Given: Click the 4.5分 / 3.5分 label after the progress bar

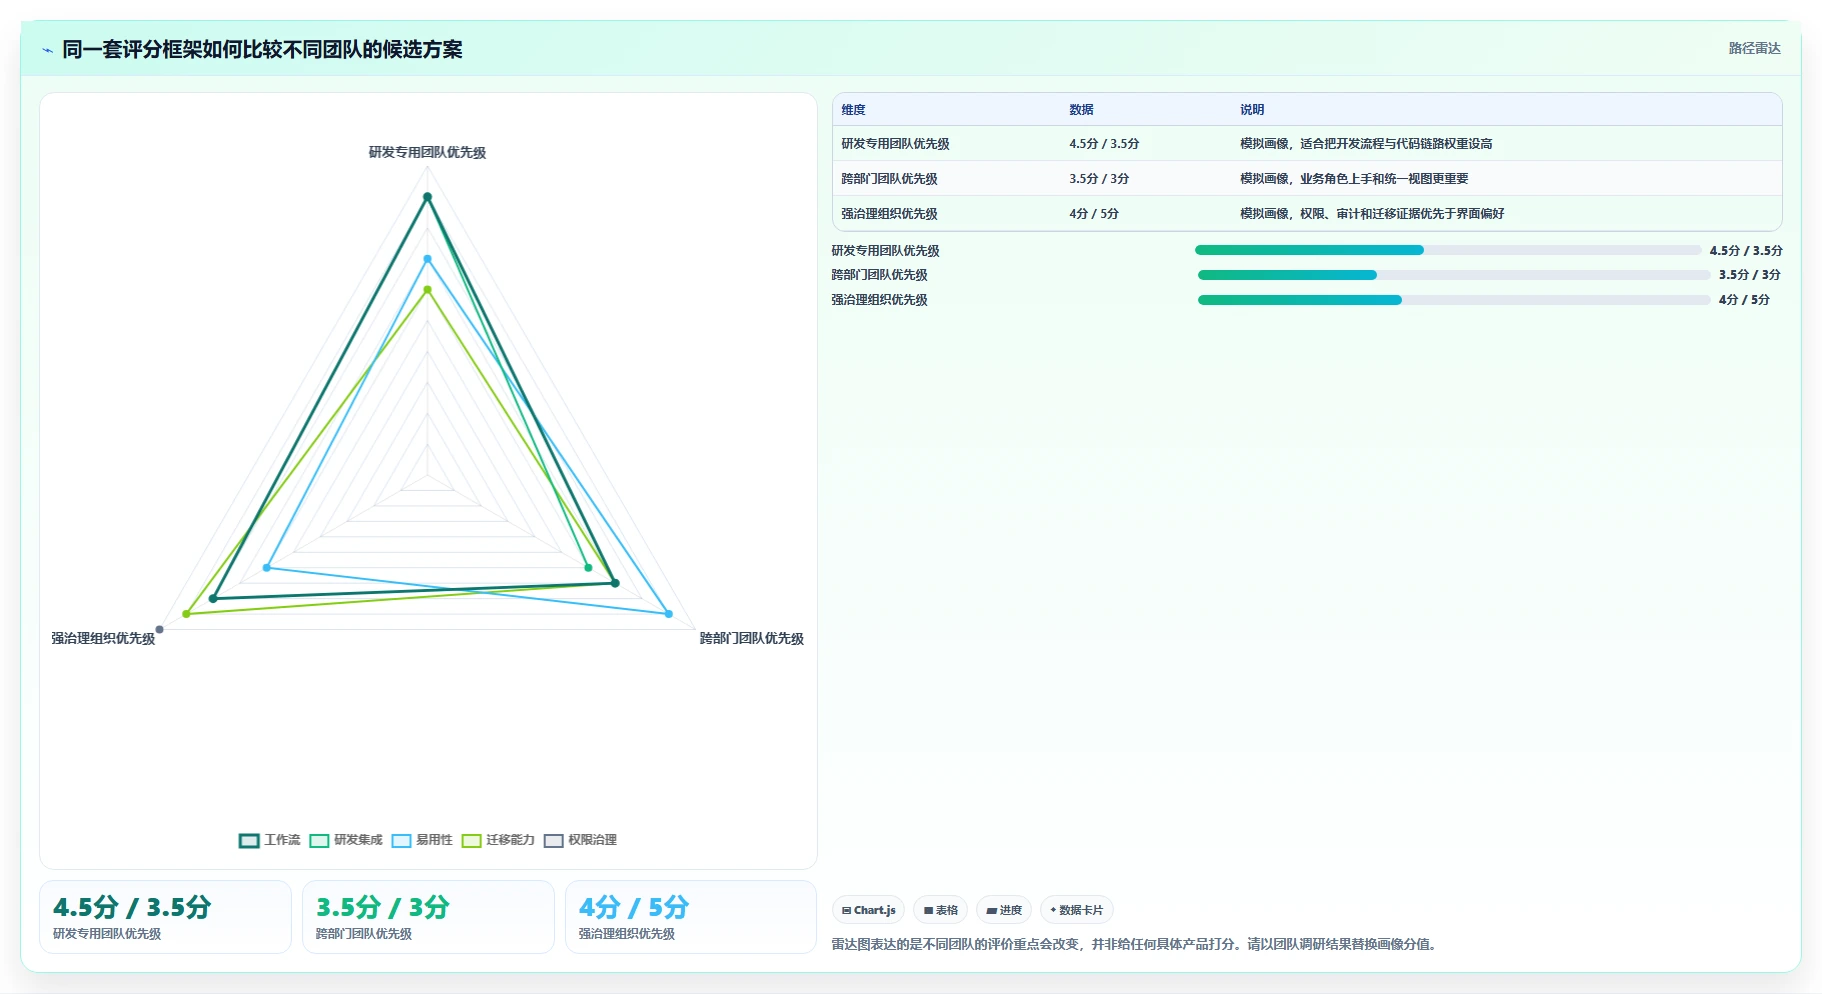Looking at the screenshot, I should [1745, 251].
